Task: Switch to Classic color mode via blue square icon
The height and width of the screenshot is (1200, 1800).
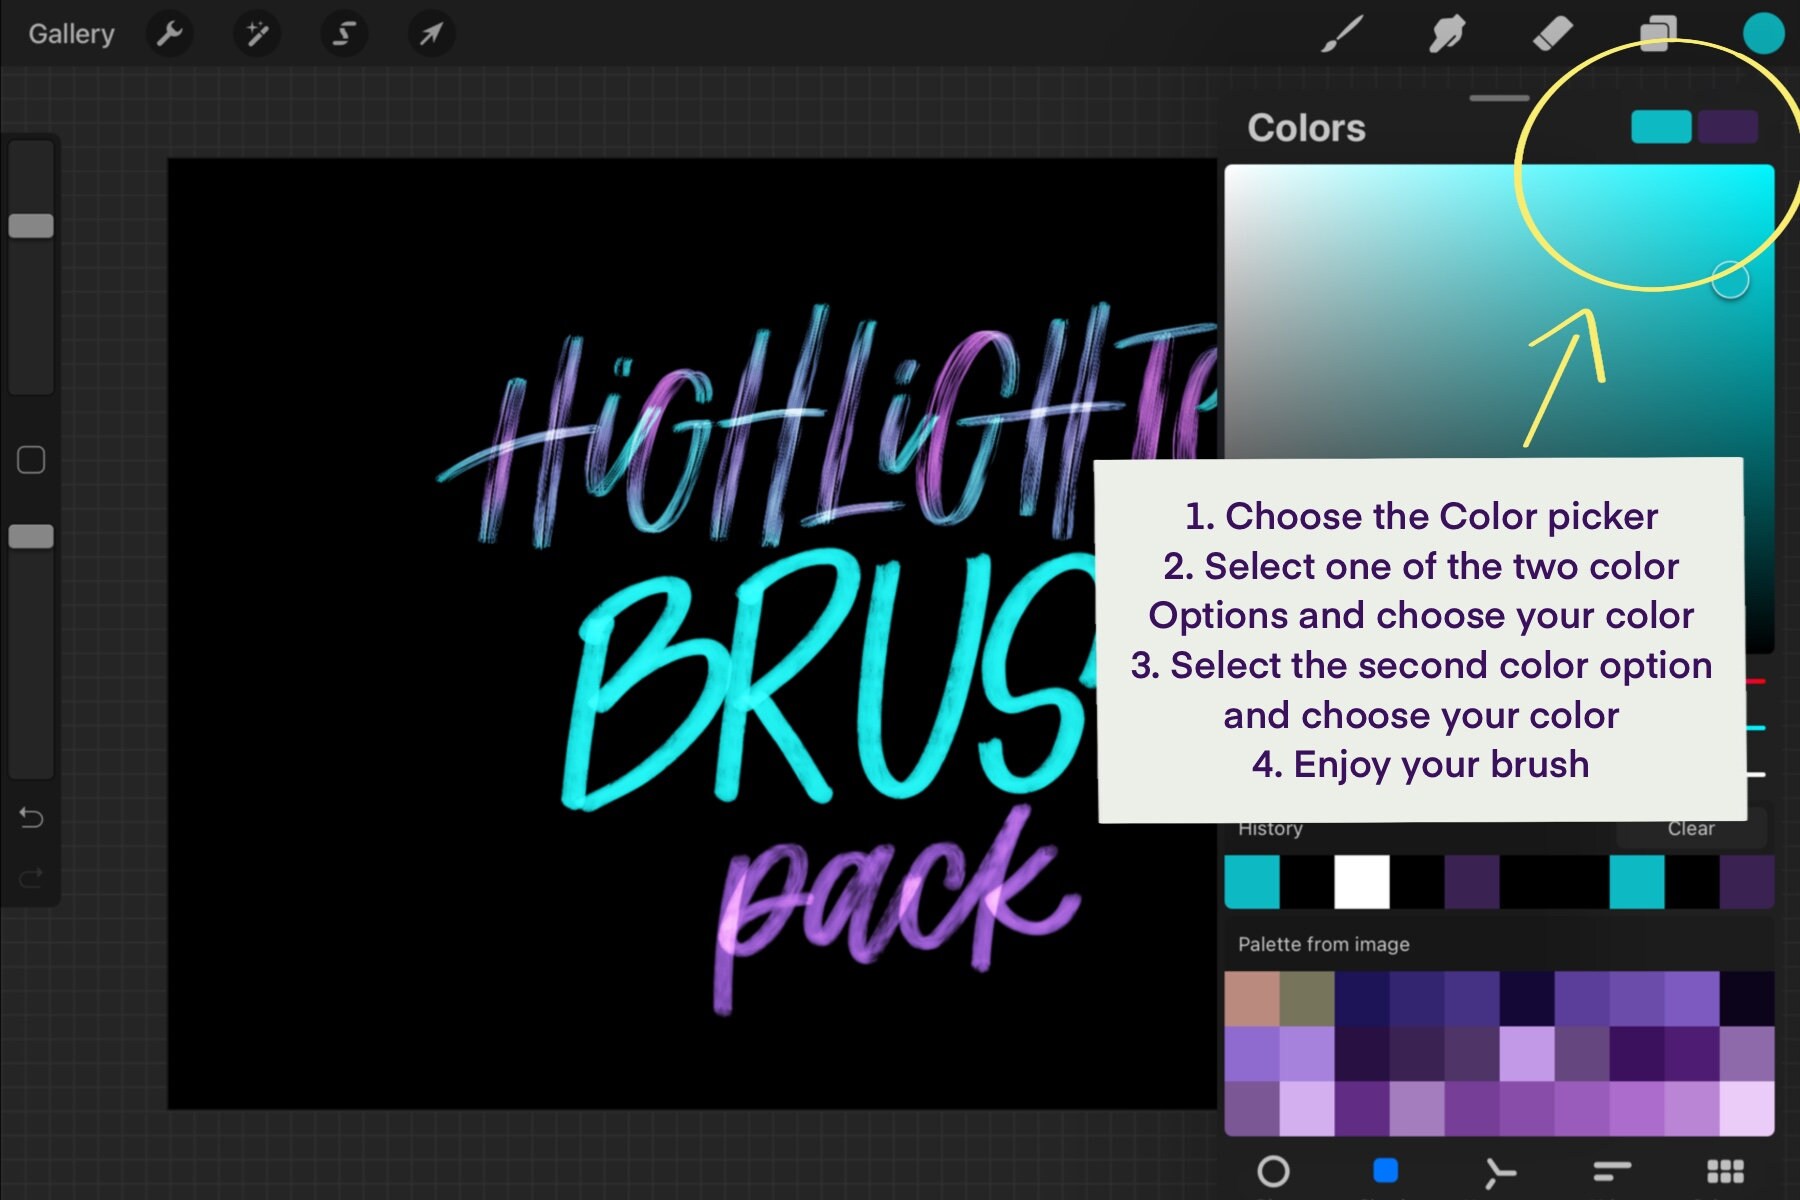Action: click(x=1385, y=1168)
